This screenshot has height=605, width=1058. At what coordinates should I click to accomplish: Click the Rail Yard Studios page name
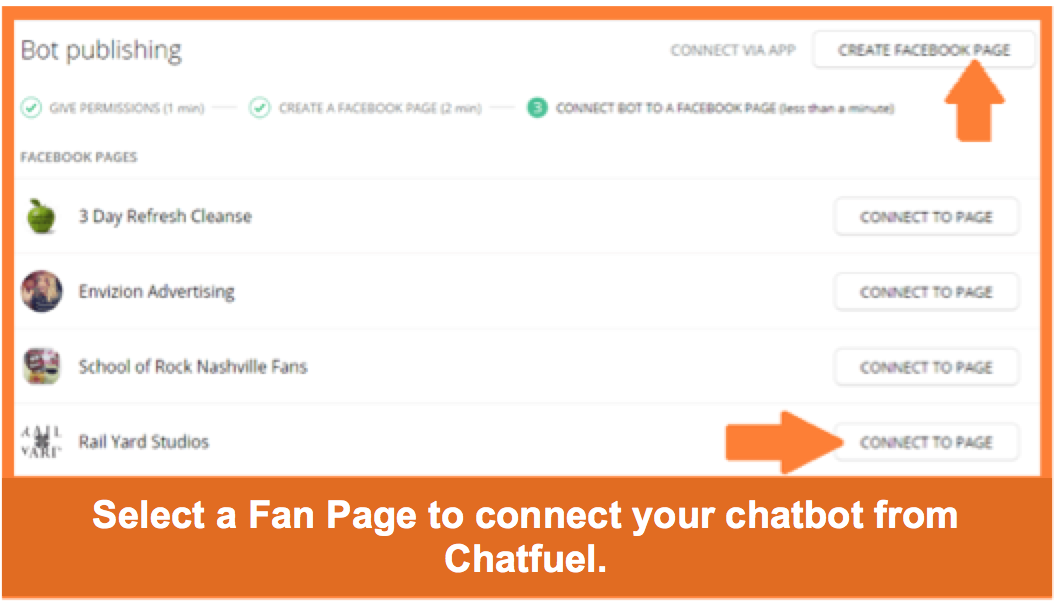tap(144, 442)
